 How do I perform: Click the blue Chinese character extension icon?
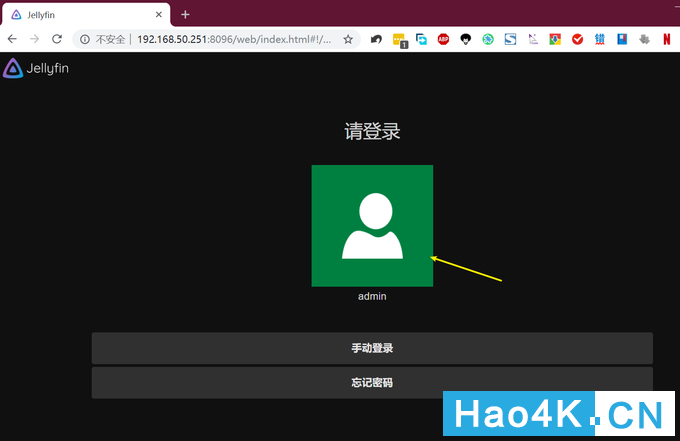tap(600, 39)
